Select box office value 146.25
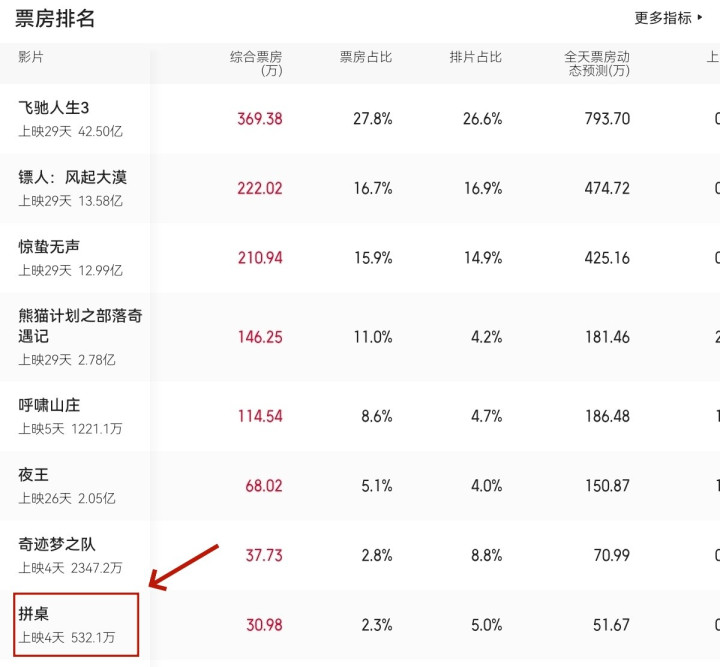 click(x=260, y=337)
